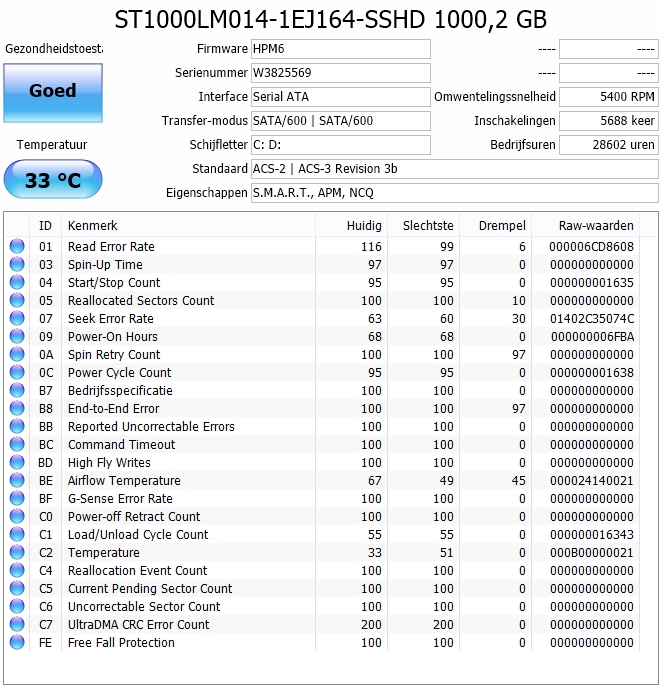662x689 pixels.
Task: Select the status icon for UltraDMA CRC Error Count
Action: (17, 625)
